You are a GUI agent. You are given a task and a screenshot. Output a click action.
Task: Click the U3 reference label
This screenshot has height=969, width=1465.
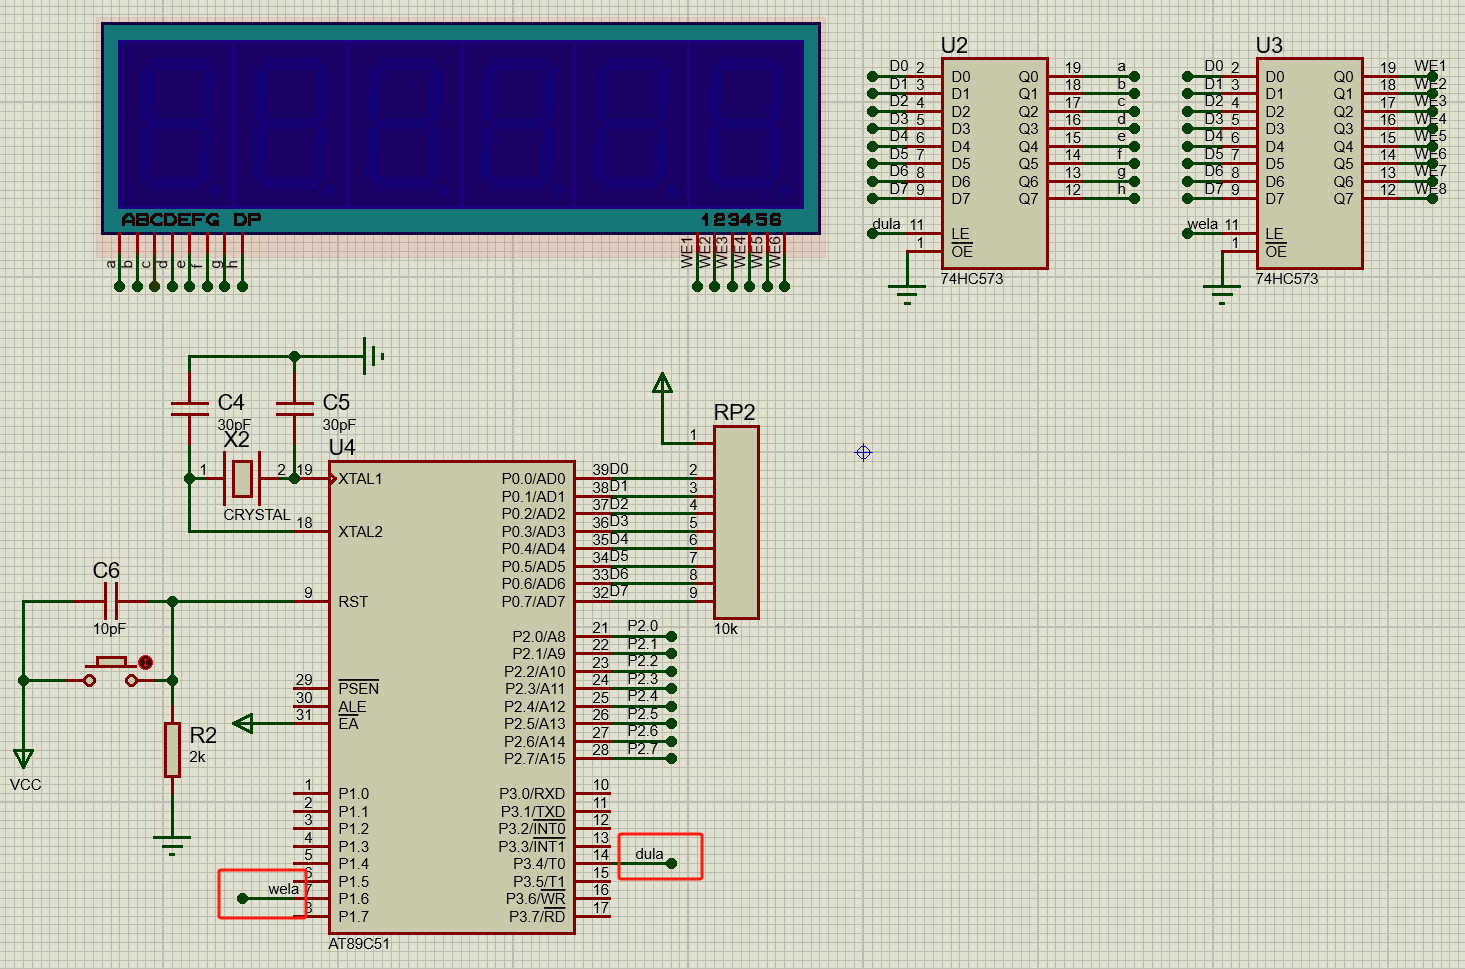(x=1269, y=45)
